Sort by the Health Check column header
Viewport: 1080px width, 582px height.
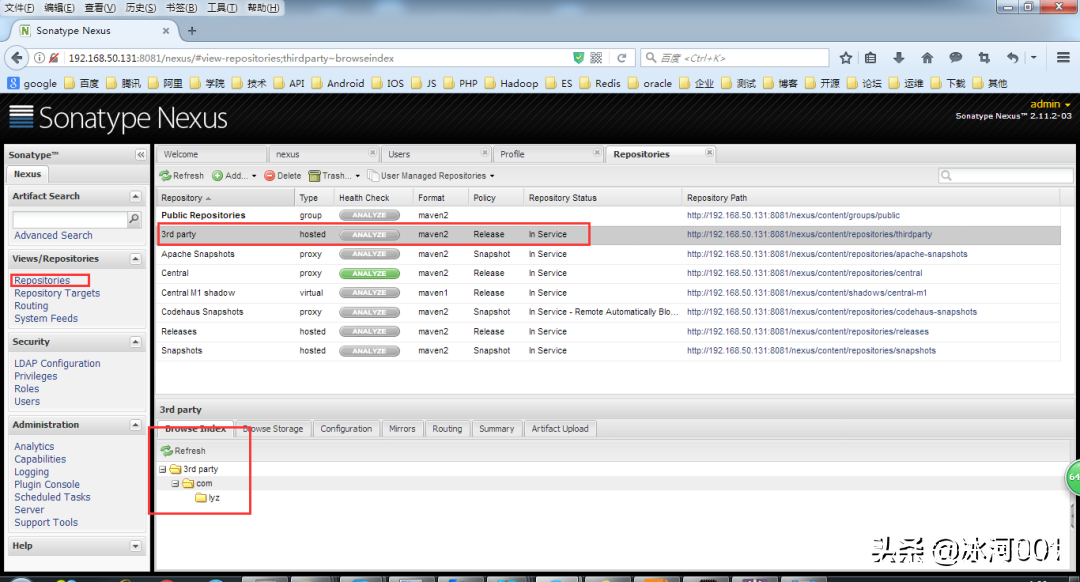point(373,198)
